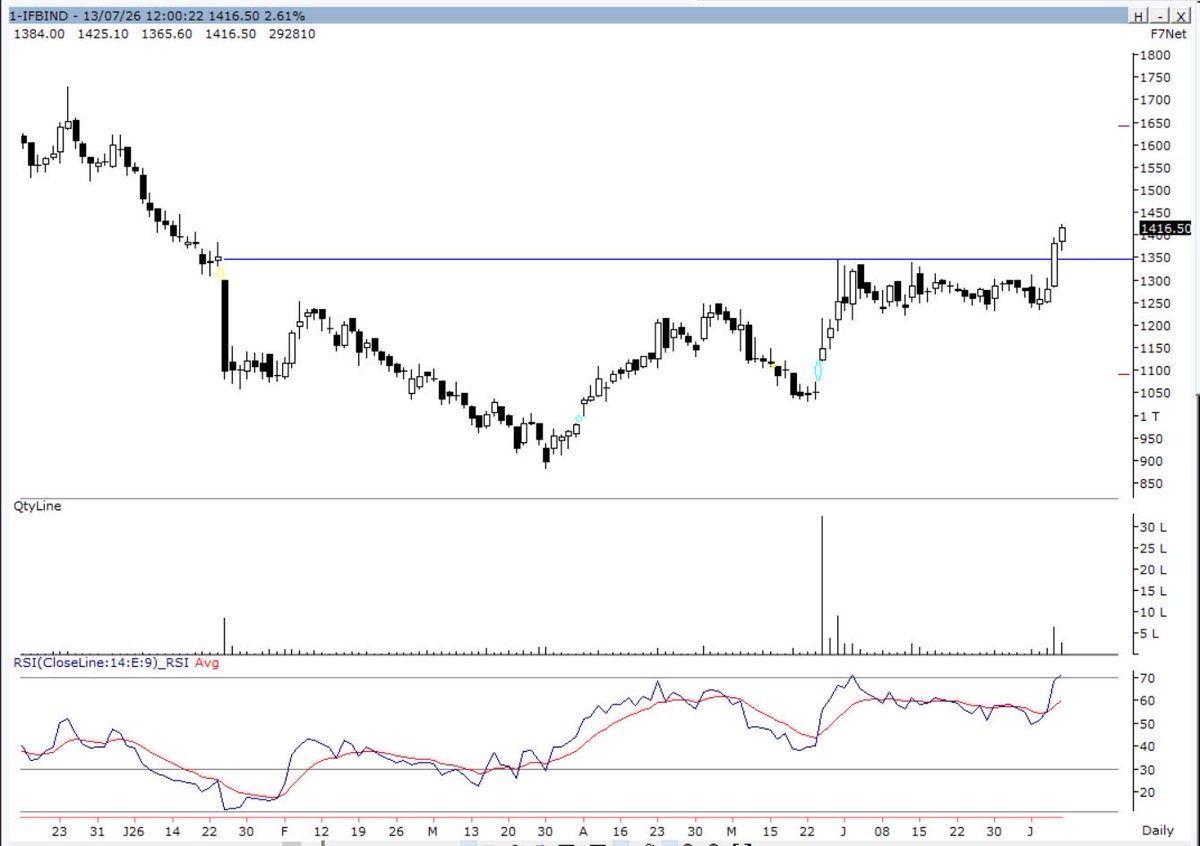Click the RSI(CloseLine:14:E:9)_RSI indicator label
The image size is (1200, 846).
click(x=101, y=662)
